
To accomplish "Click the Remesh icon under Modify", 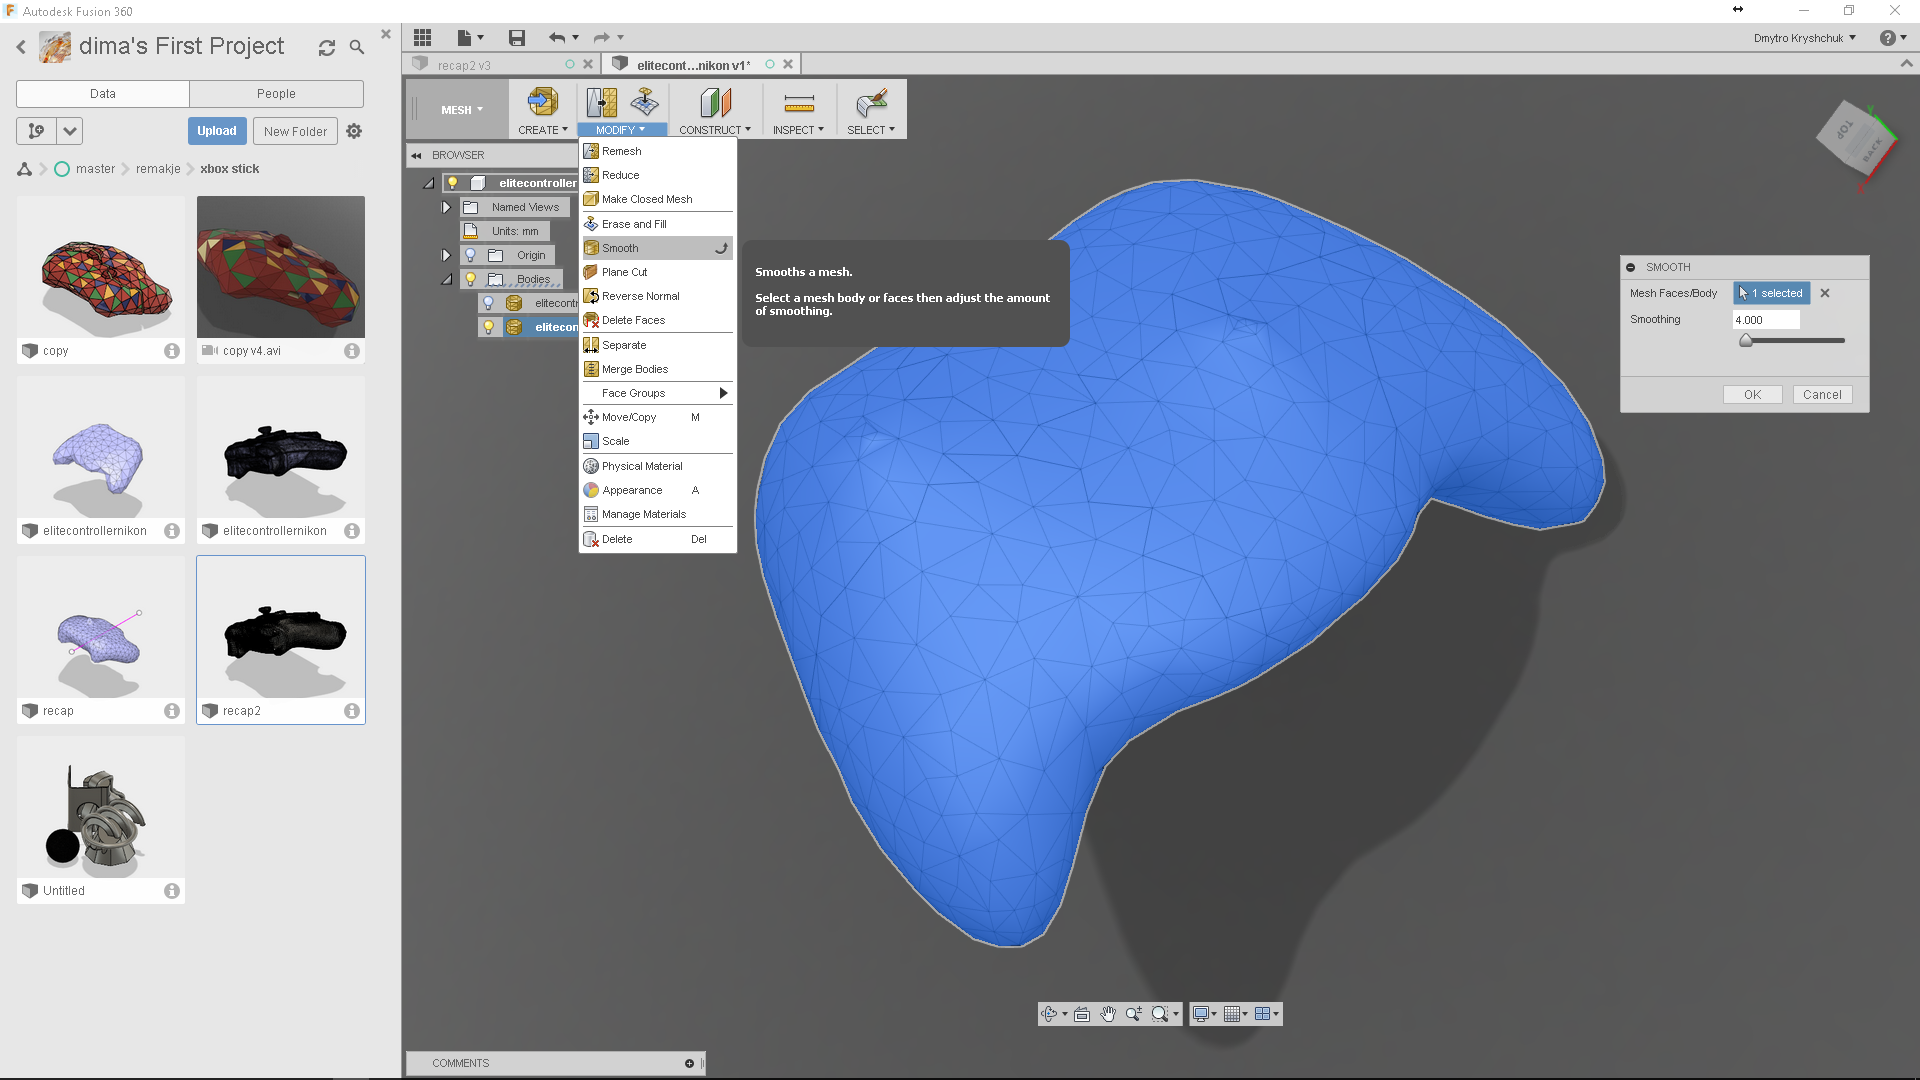I will coord(601,102).
